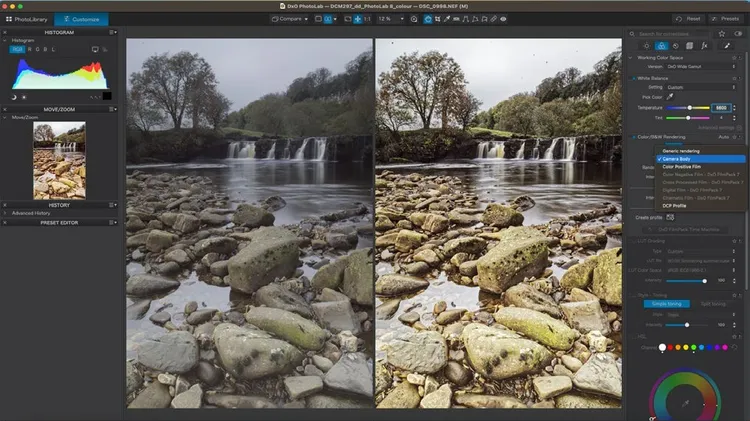Toggle Color/B&W Rendering correction on/off
Viewport: 750px width, 421px height.
634,137
